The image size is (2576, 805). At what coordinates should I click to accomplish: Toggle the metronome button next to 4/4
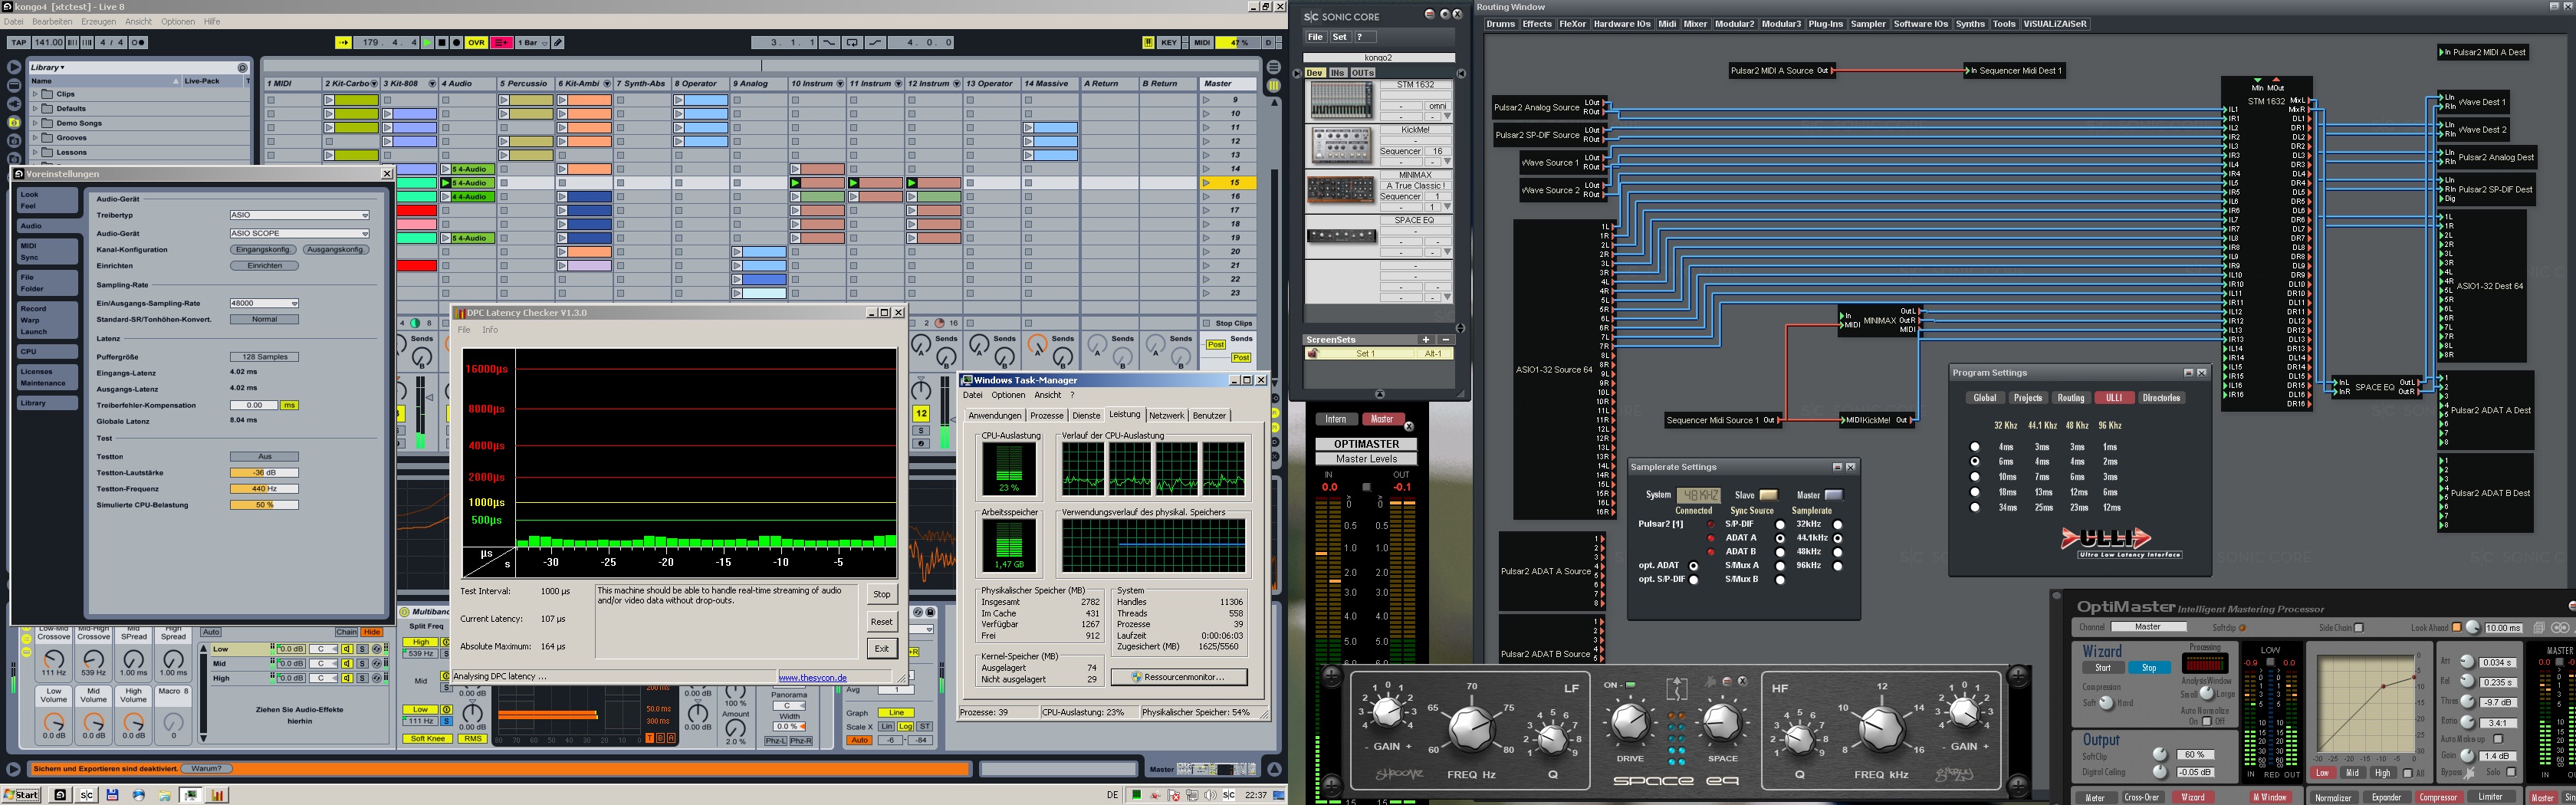139,43
